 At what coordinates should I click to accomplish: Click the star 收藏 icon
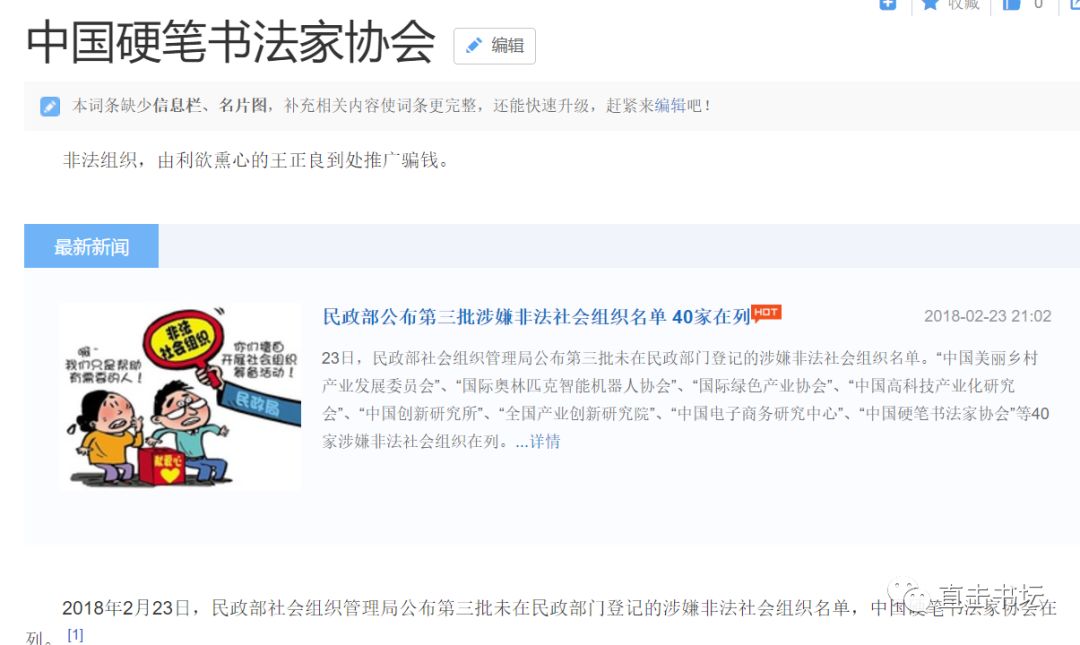pos(930,4)
